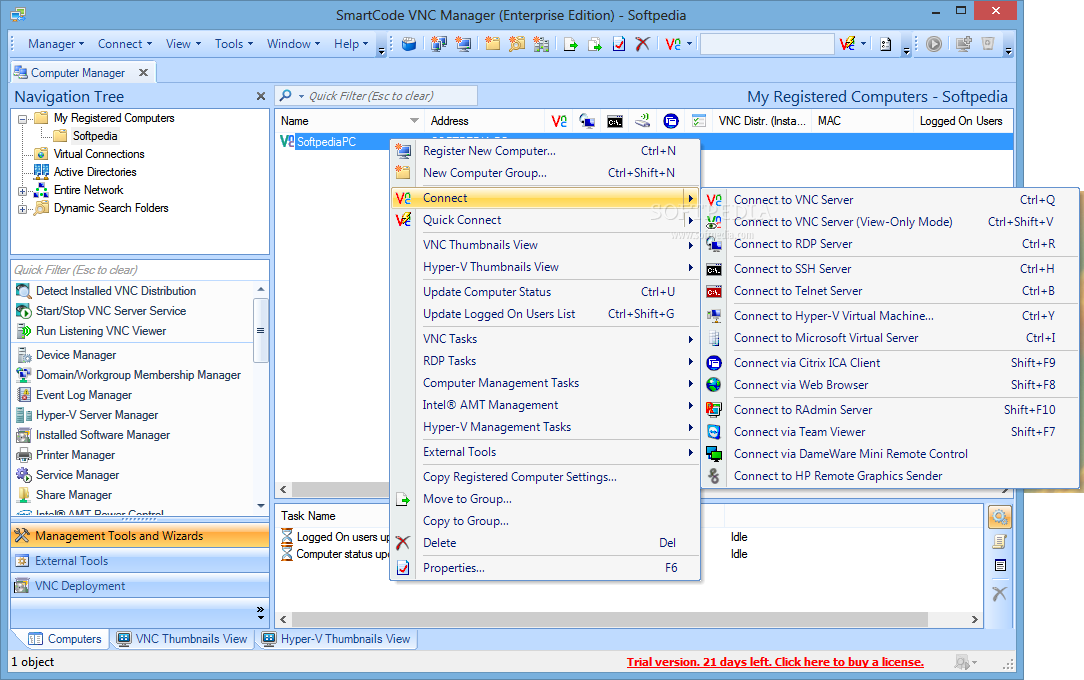
Task: Close the Navigation Tree panel
Action: [x=261, y=97]
